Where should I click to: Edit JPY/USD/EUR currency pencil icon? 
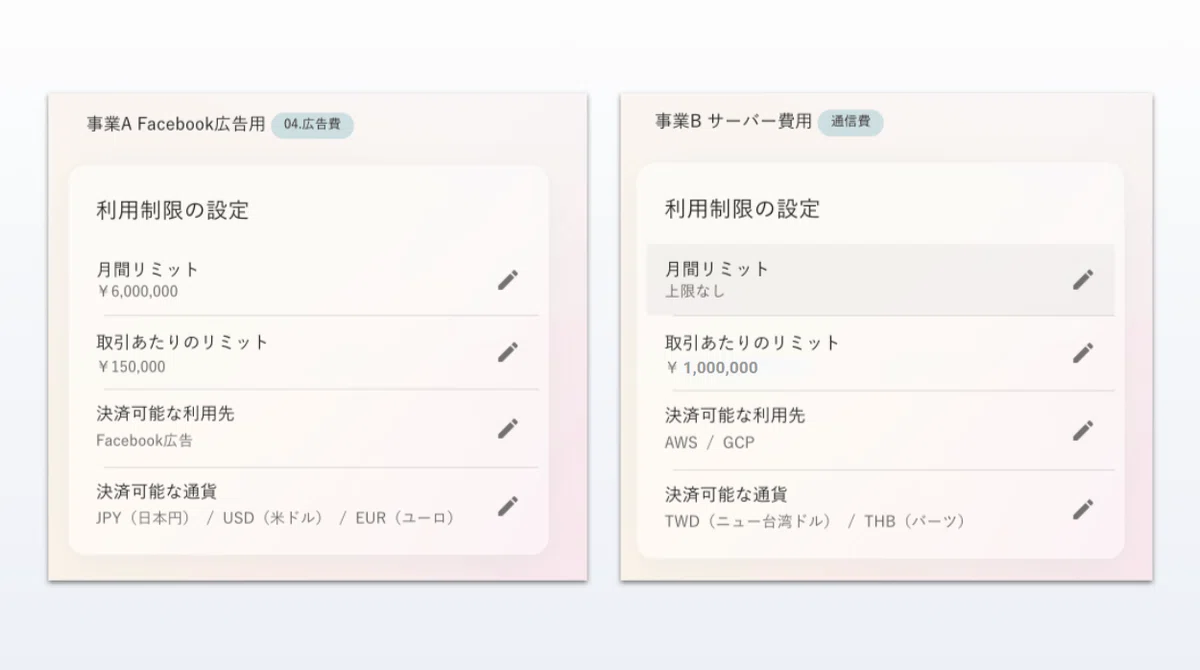tap(508, 506)
